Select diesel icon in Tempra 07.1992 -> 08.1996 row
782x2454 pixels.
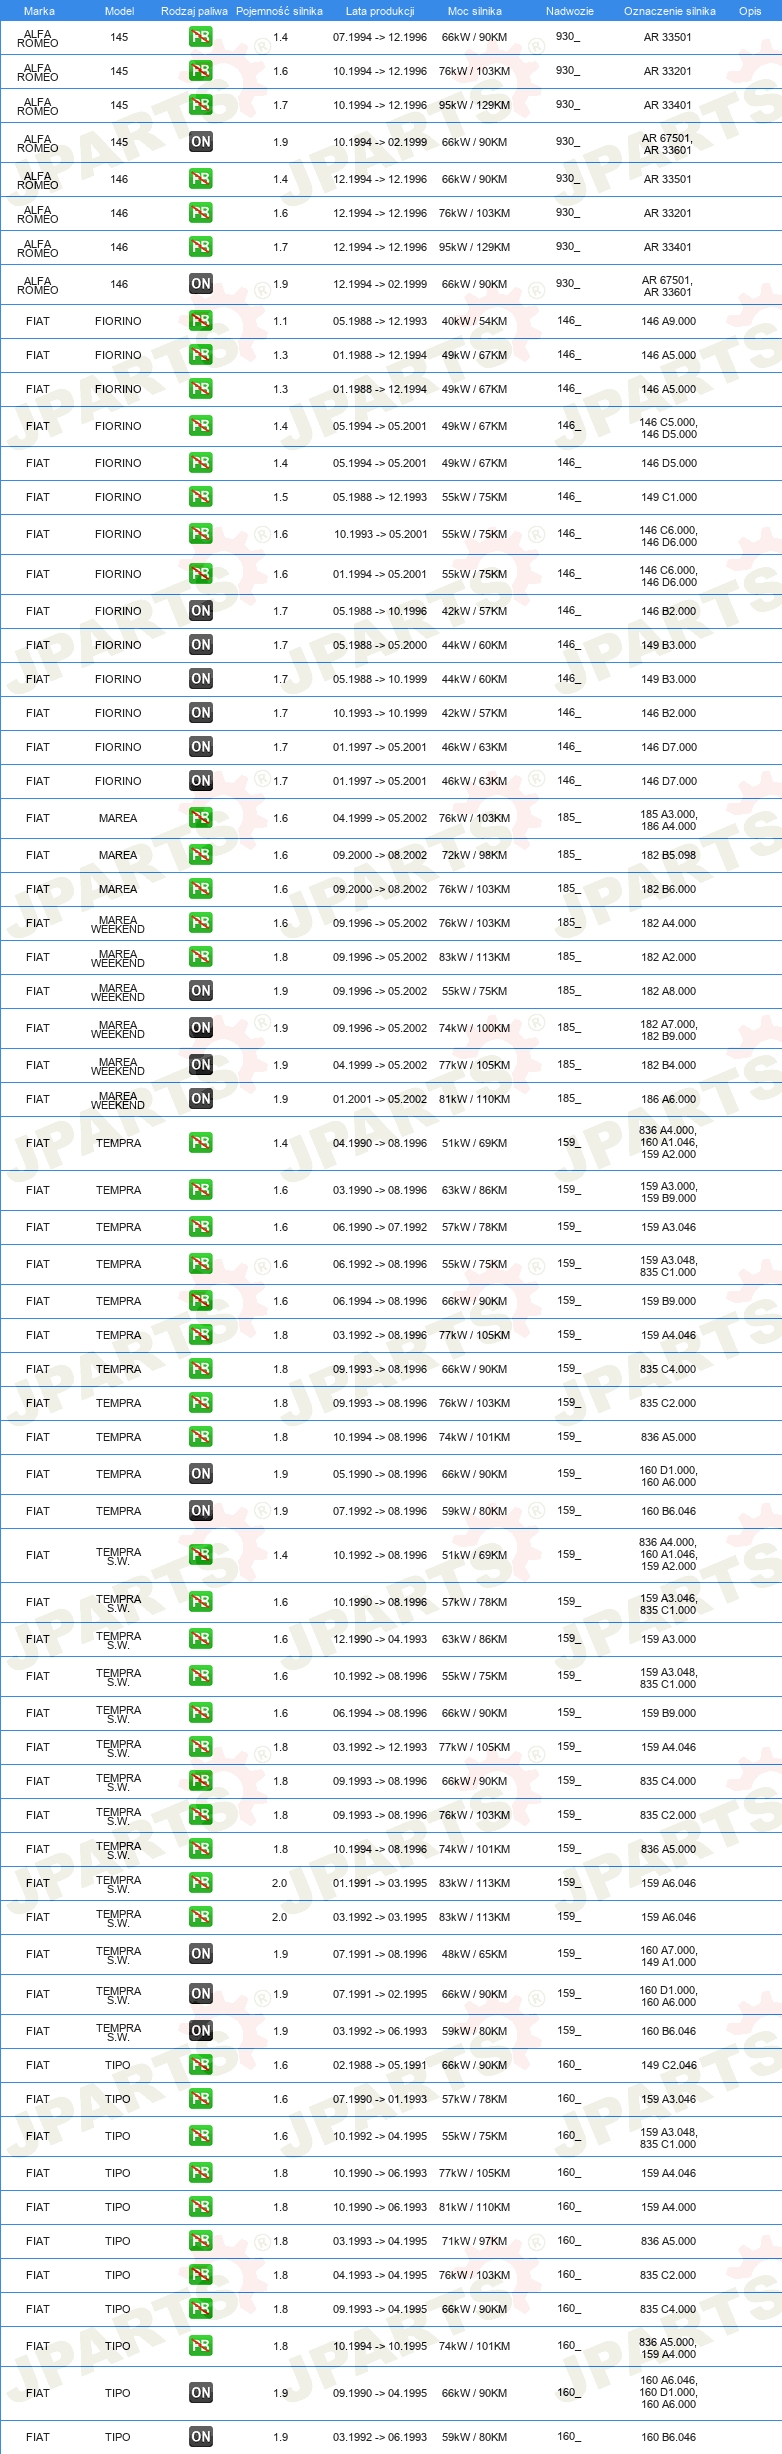(x=201, y=1511)
